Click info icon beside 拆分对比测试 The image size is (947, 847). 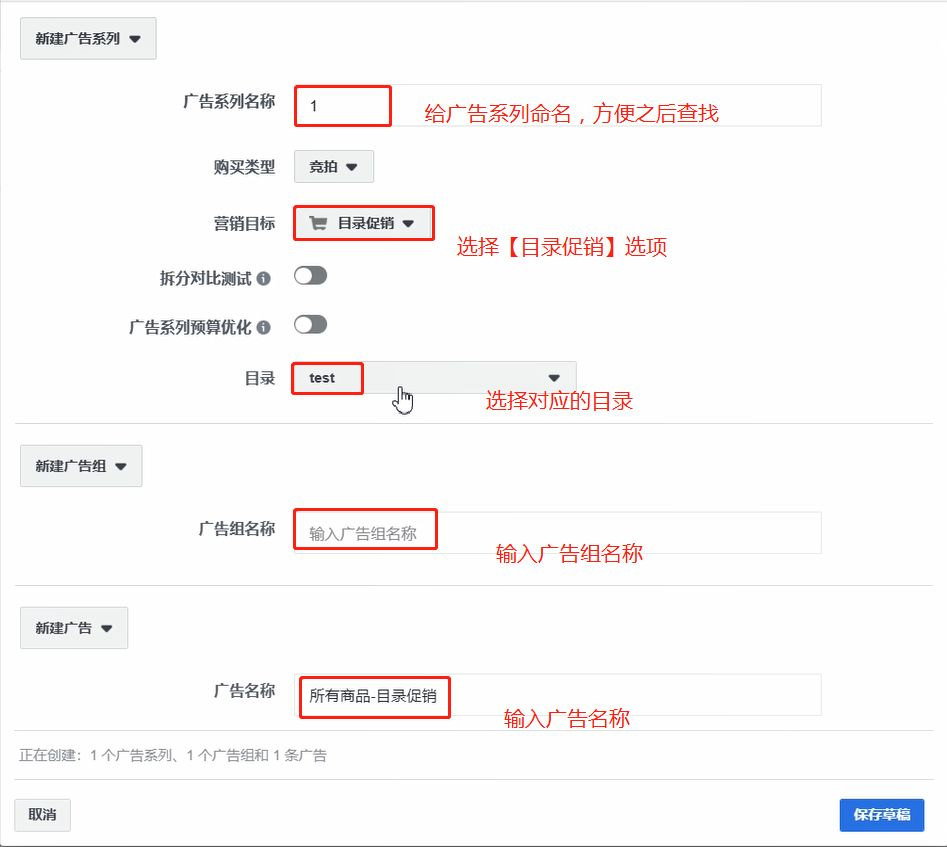point(263,279)
